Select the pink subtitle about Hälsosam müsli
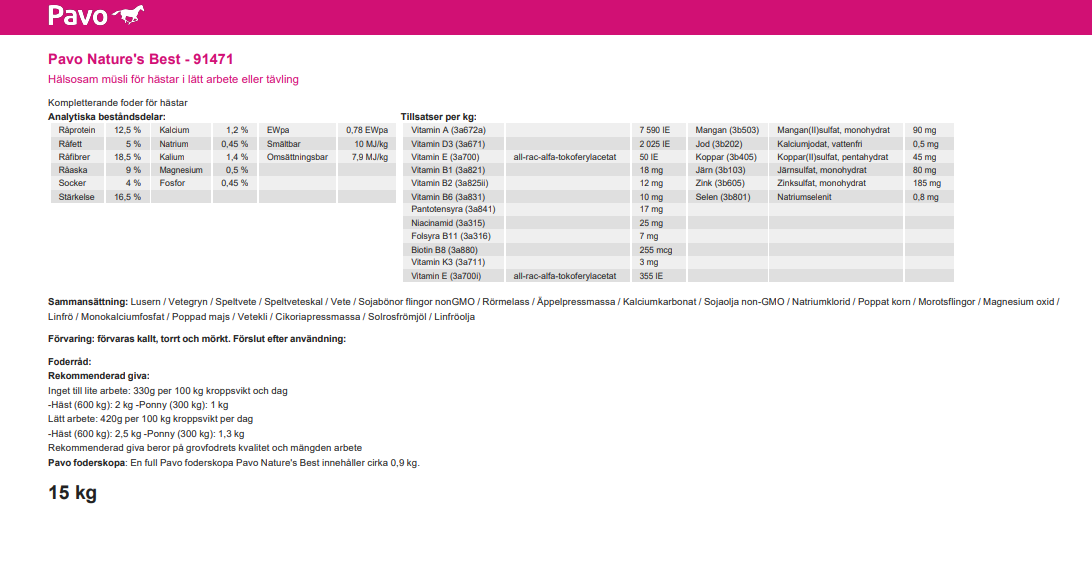Image resolution: width=1092 pixels, height=570 pixels. click(x=173, y=79)
